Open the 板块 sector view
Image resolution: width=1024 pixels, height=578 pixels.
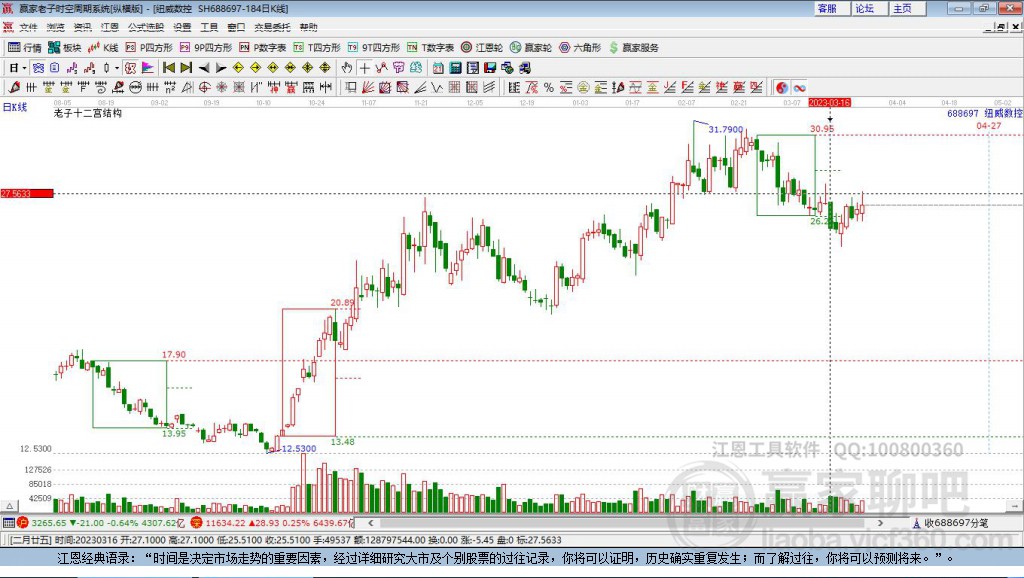(x=64, y=48)
